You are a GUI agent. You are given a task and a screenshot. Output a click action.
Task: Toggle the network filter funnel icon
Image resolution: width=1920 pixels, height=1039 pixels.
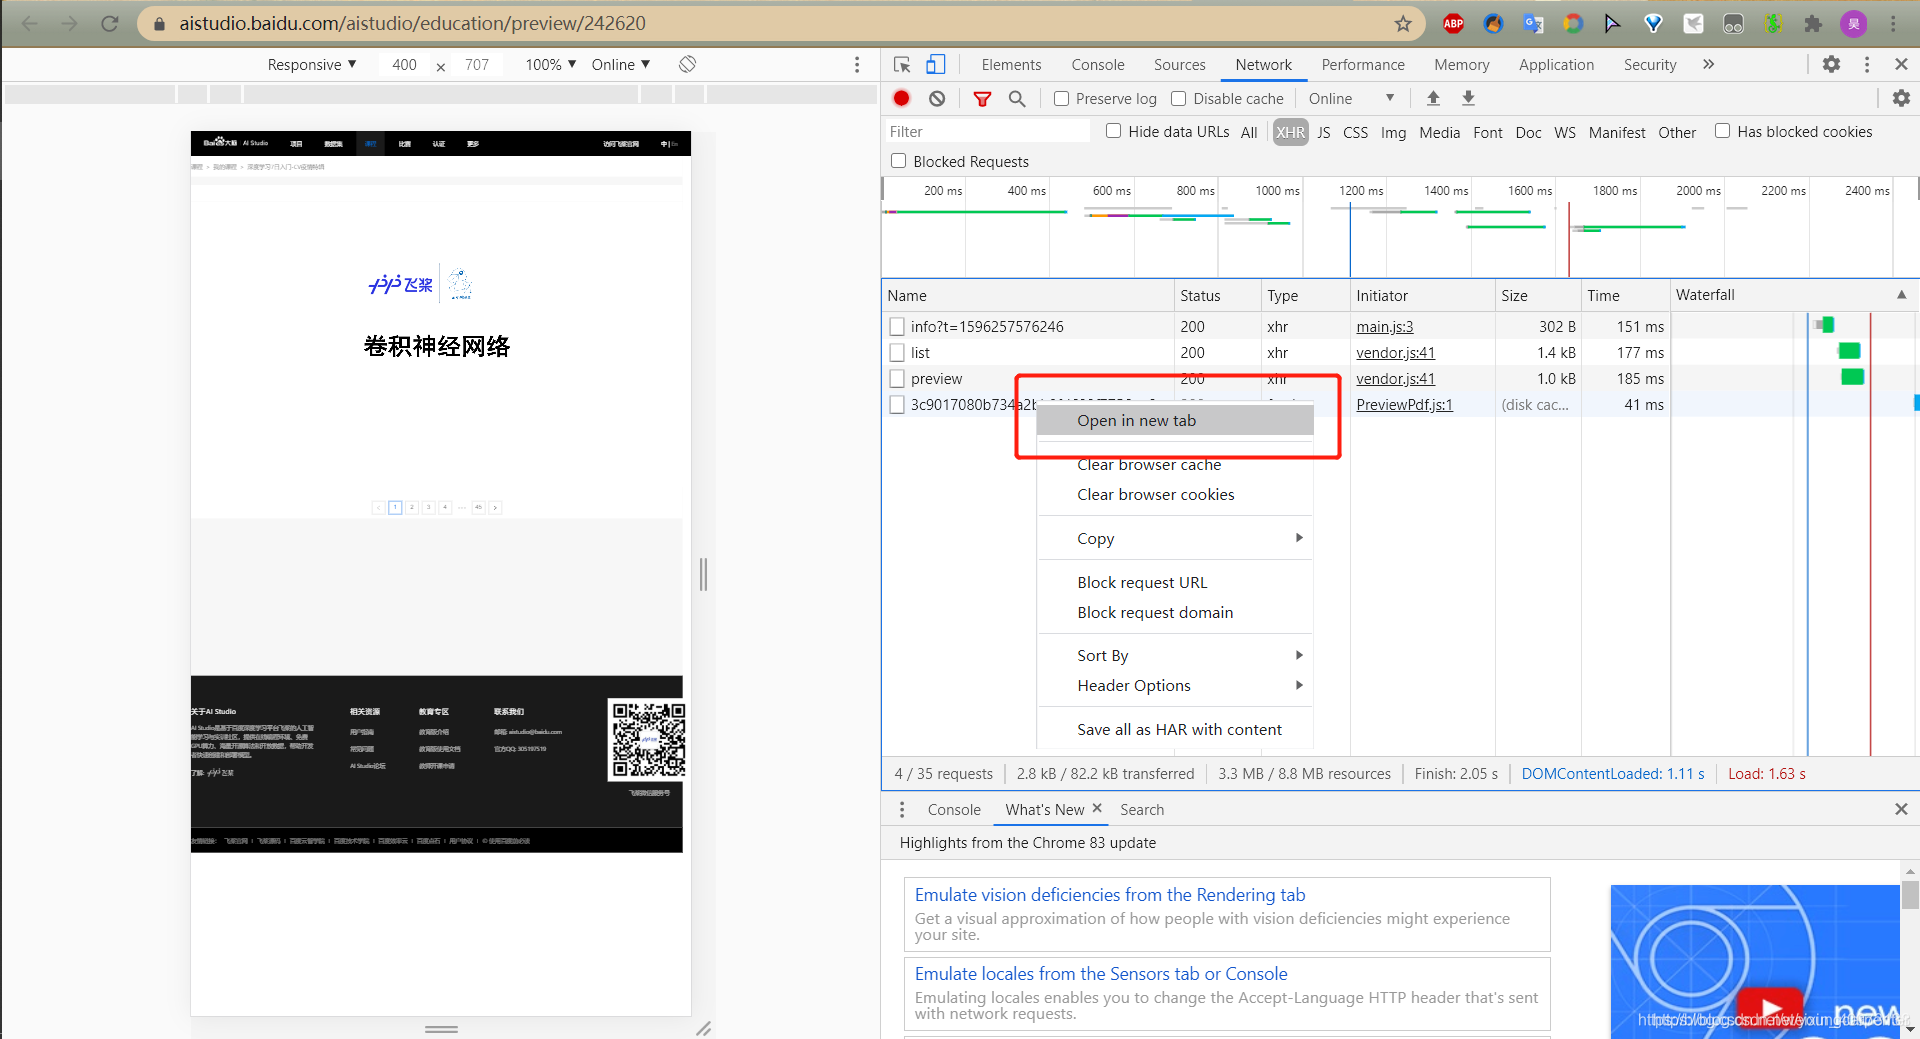[x=982, y=98]
